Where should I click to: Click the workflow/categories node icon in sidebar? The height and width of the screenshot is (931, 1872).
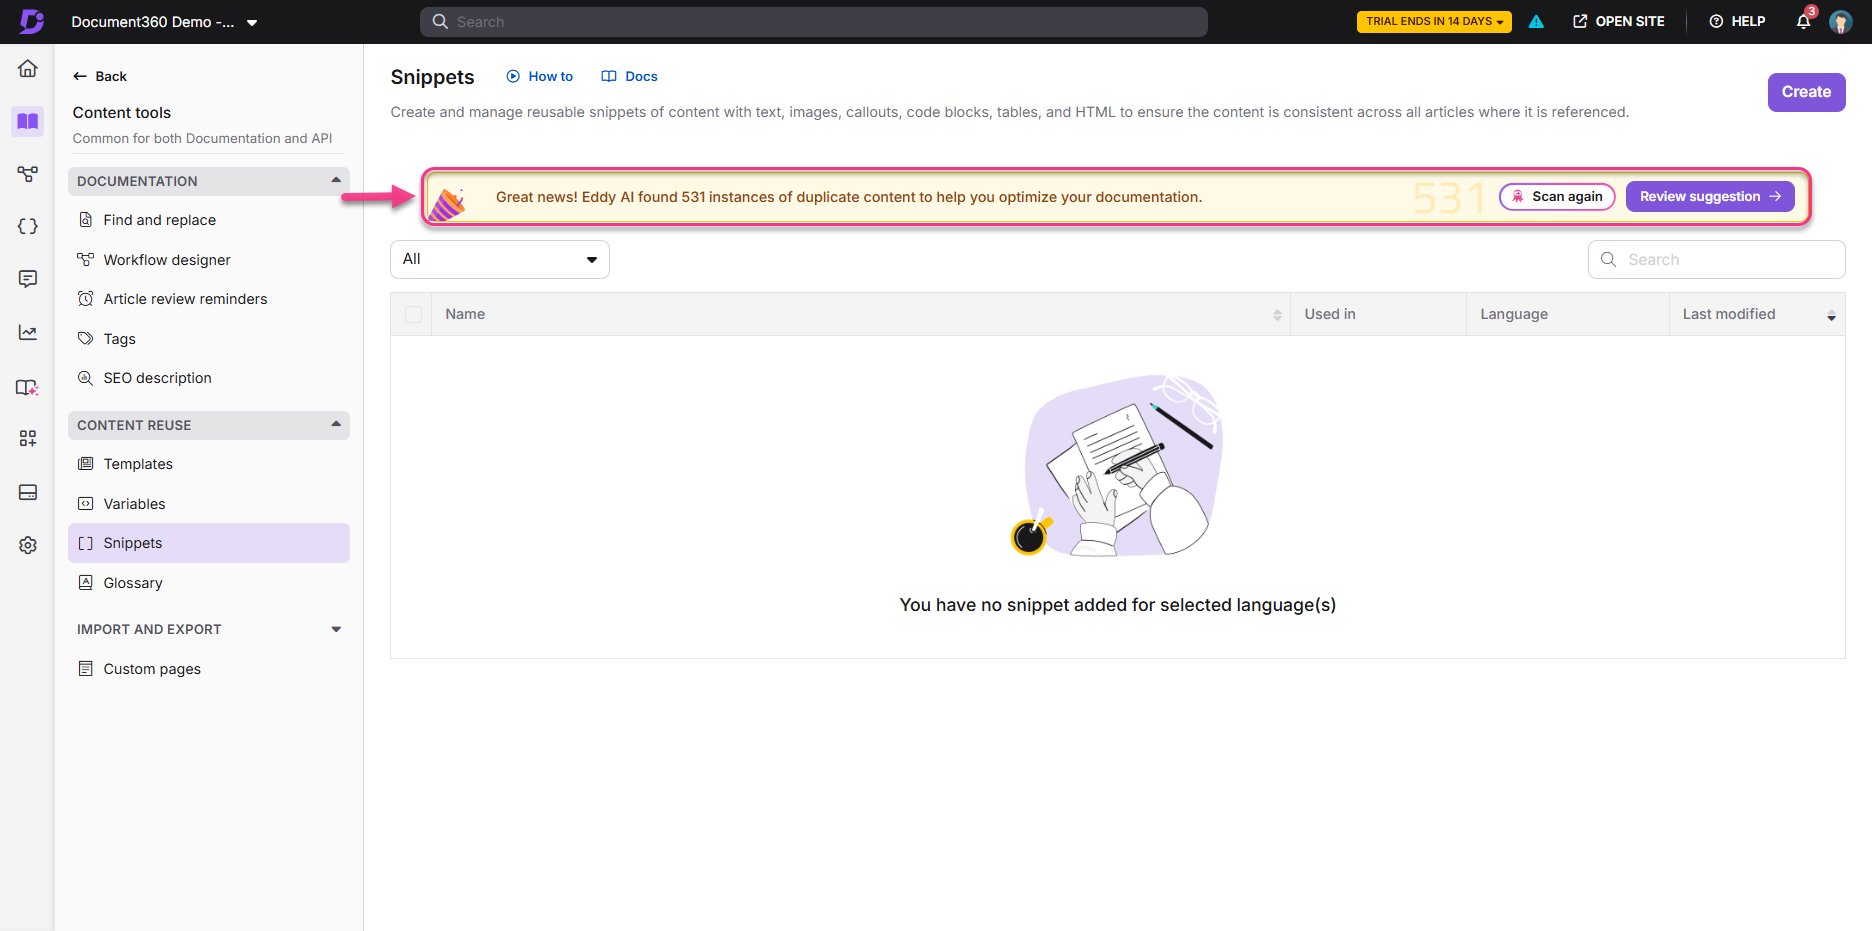coord(27,174)
